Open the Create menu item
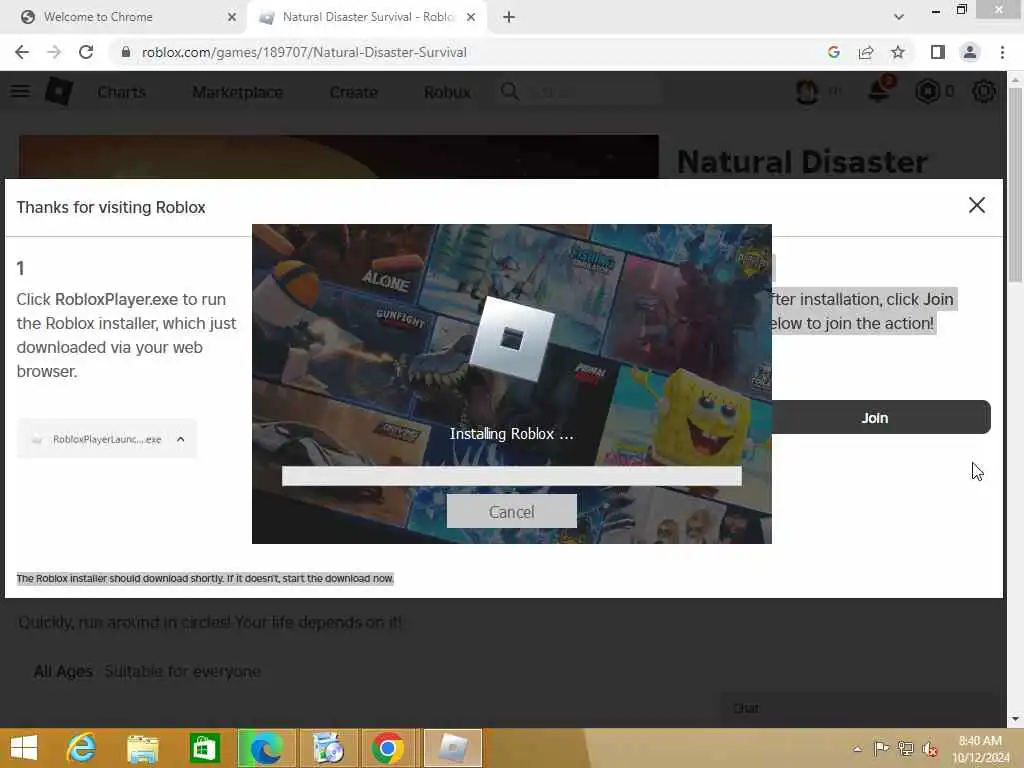1024x768 pixels. [x=353, y=92]
